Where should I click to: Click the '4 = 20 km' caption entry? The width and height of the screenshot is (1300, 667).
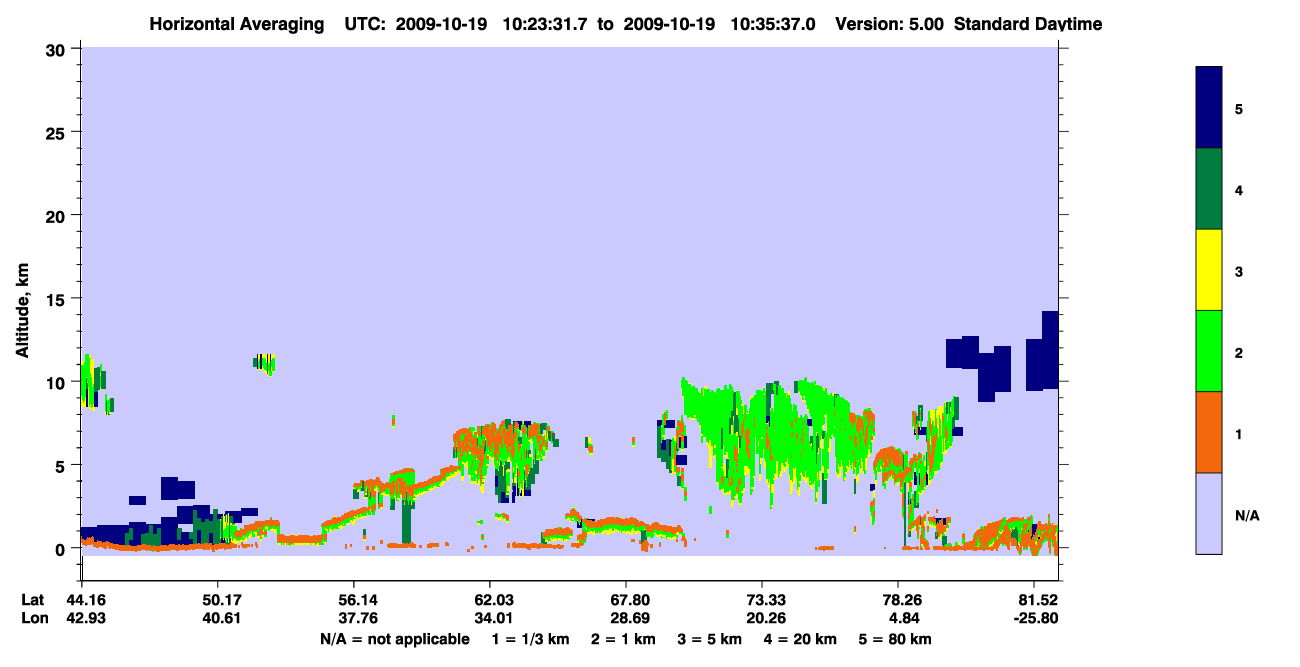pyautogui.click(x=800, y=639)
